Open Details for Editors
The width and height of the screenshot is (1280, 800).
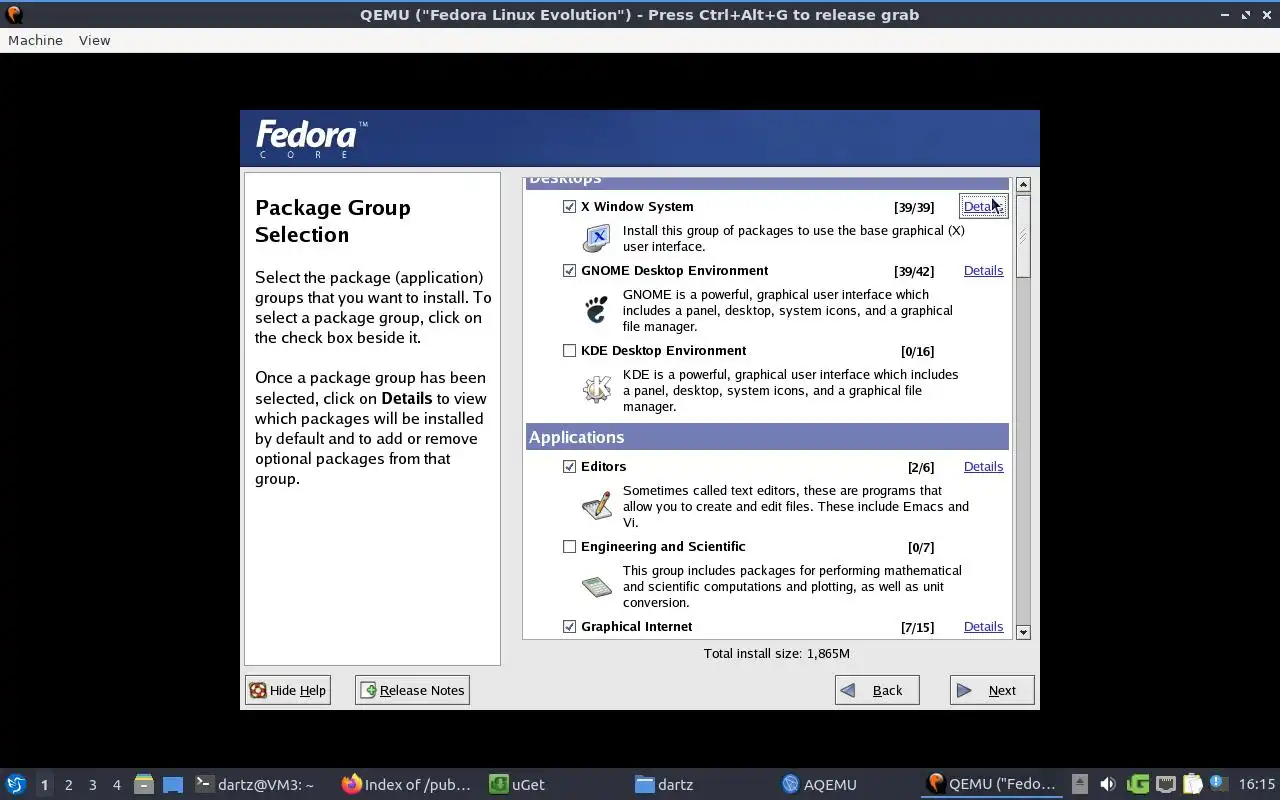pyautogui.click(x=983, y=466)
